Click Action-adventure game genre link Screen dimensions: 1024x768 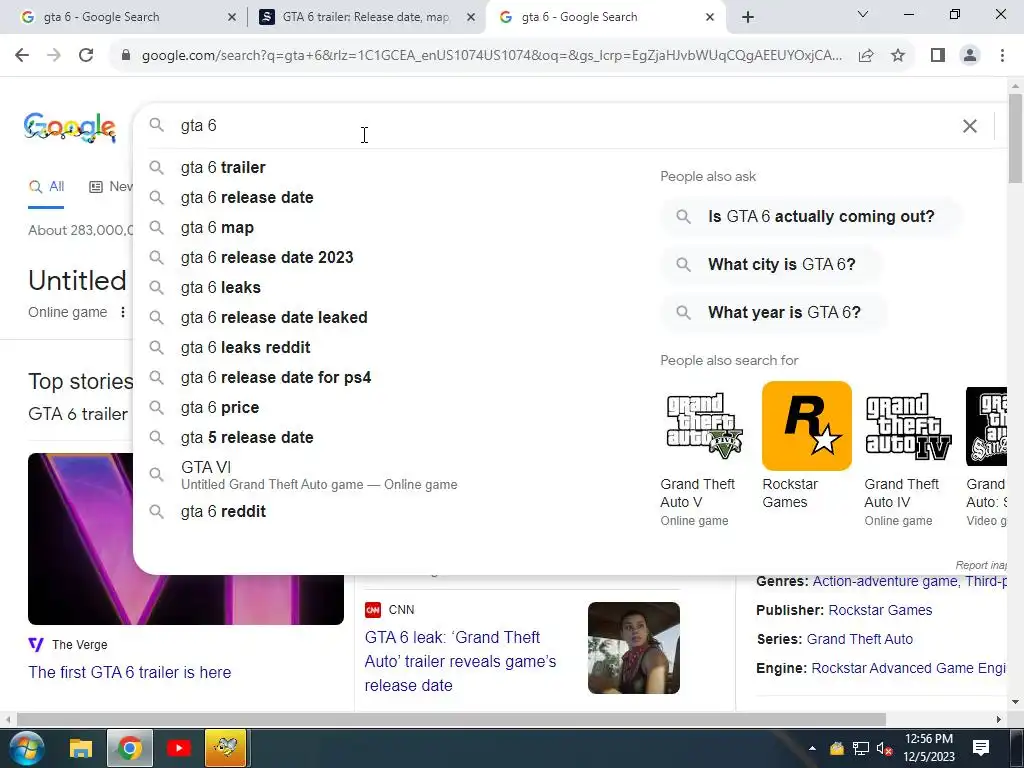click(x=884, y=581)
